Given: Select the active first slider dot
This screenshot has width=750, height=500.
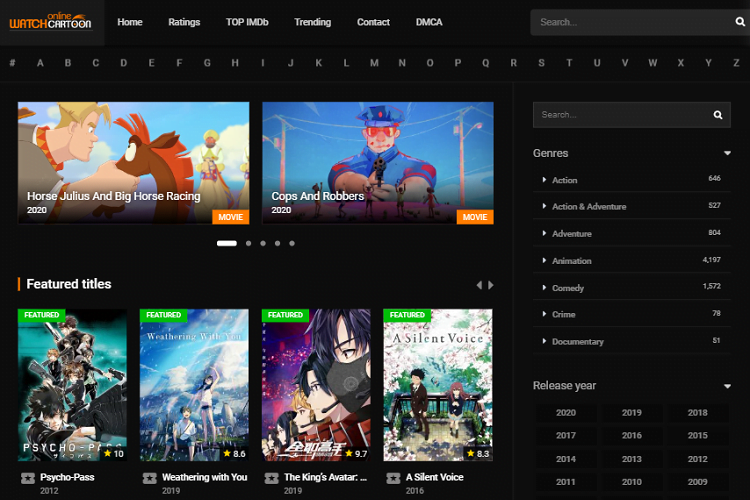Looking at the screenshot, I should coord(227,244).
